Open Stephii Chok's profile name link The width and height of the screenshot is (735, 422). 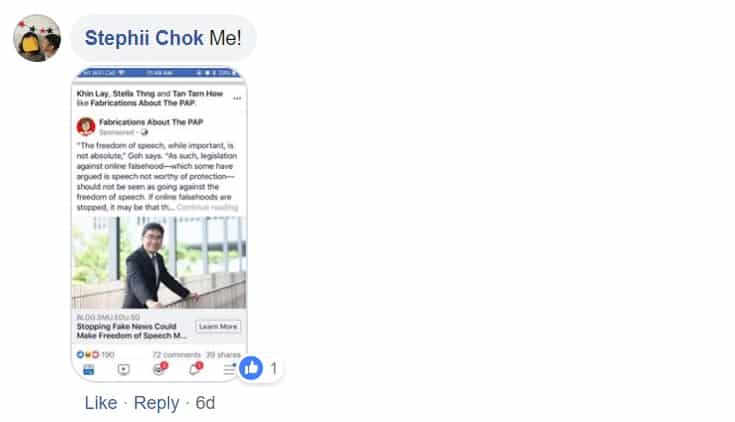(x=144, y=38)
